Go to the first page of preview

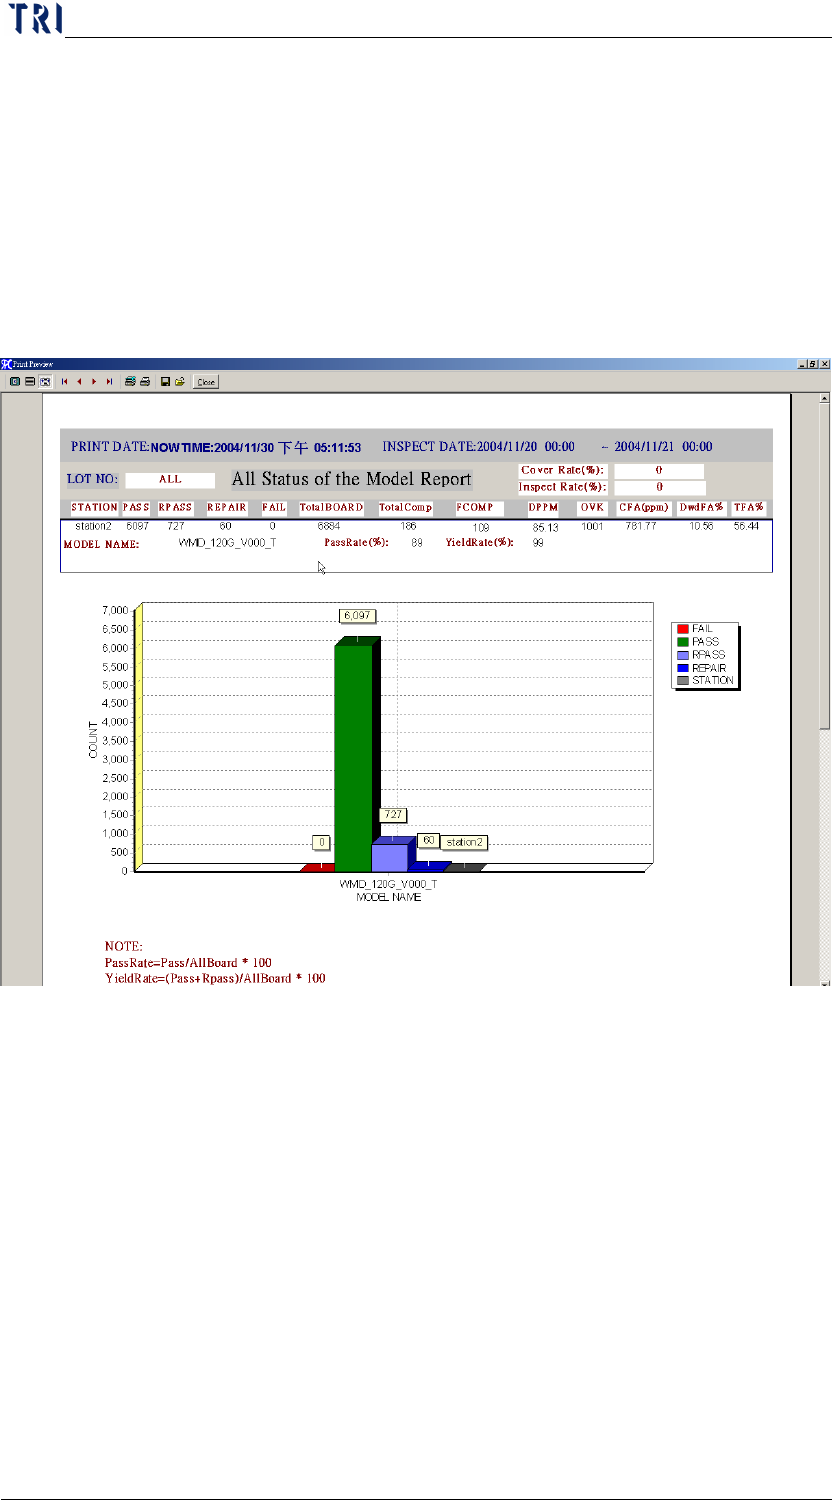(65, 382)
